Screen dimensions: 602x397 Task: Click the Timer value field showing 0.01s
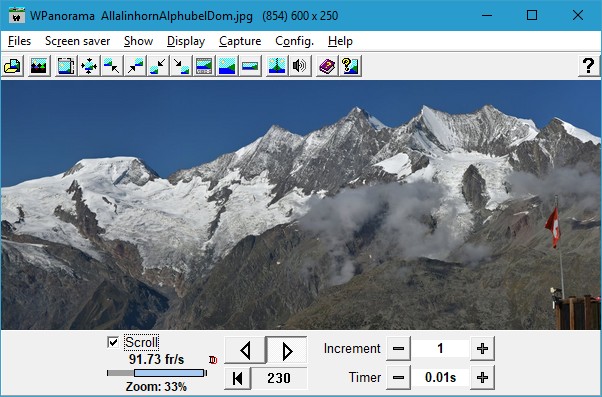pyautogui.click(x=440, y=377)
